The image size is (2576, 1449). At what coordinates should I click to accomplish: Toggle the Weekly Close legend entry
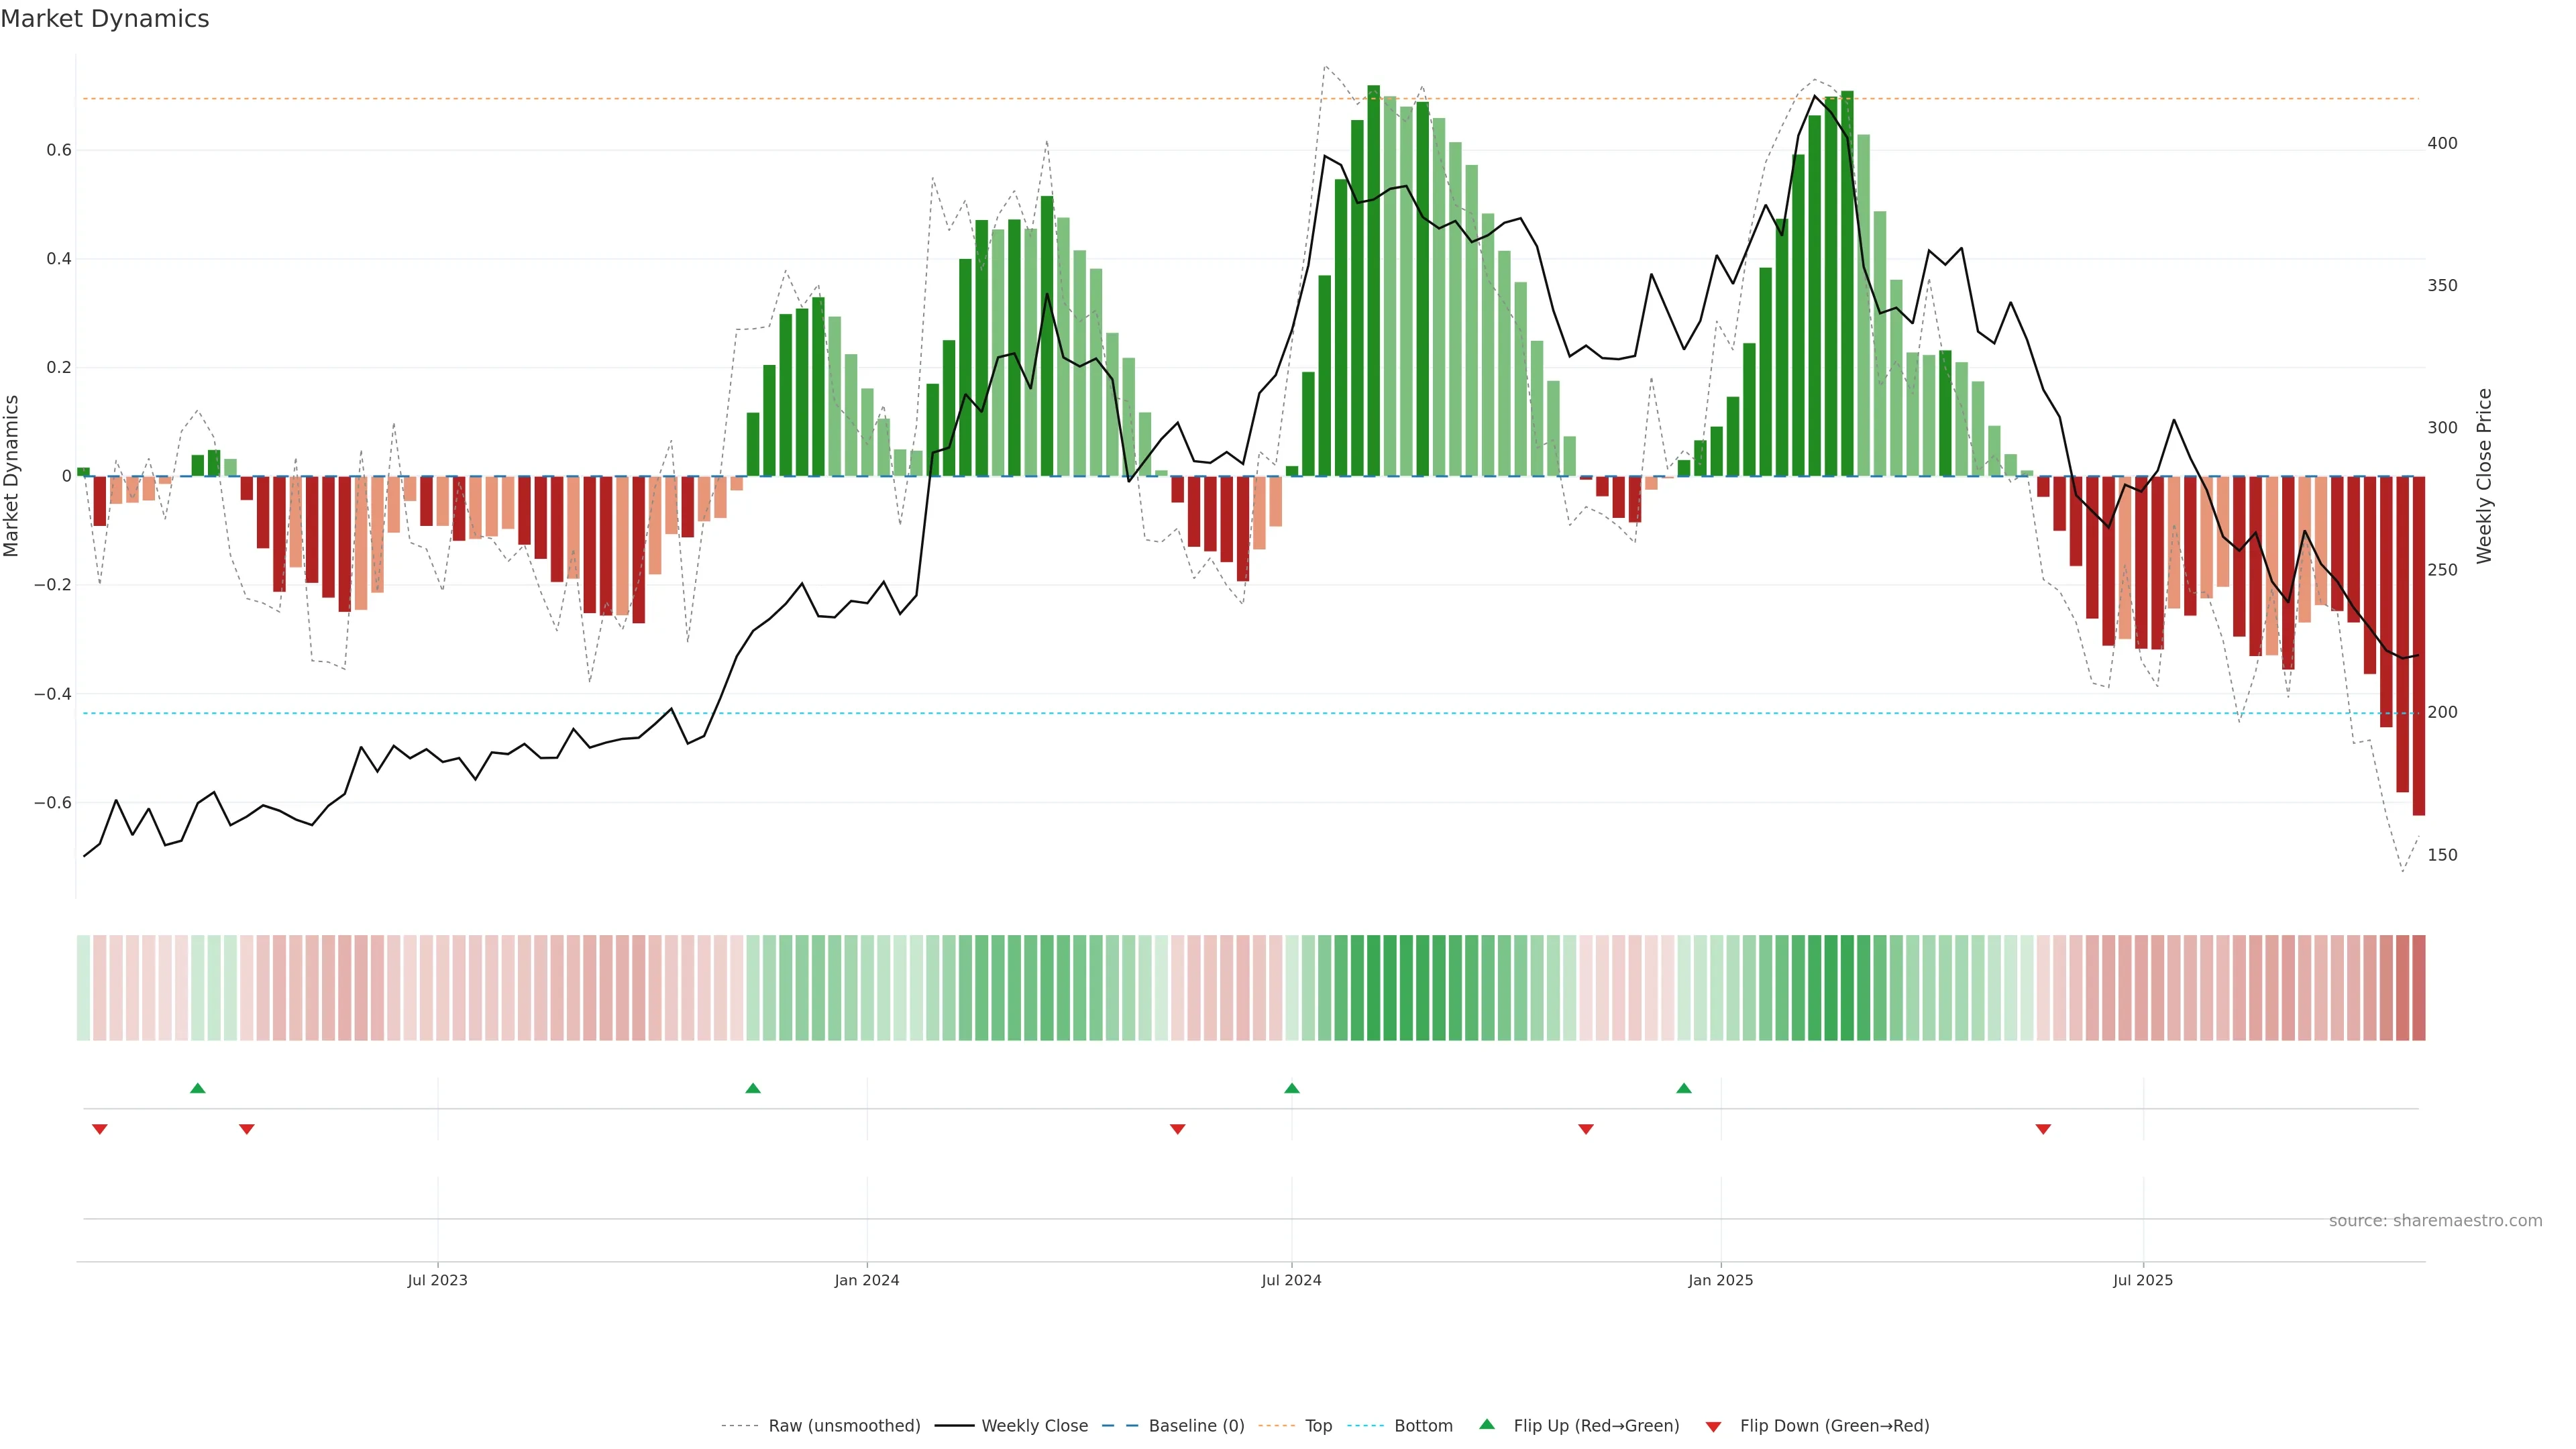point(1034,1426)
